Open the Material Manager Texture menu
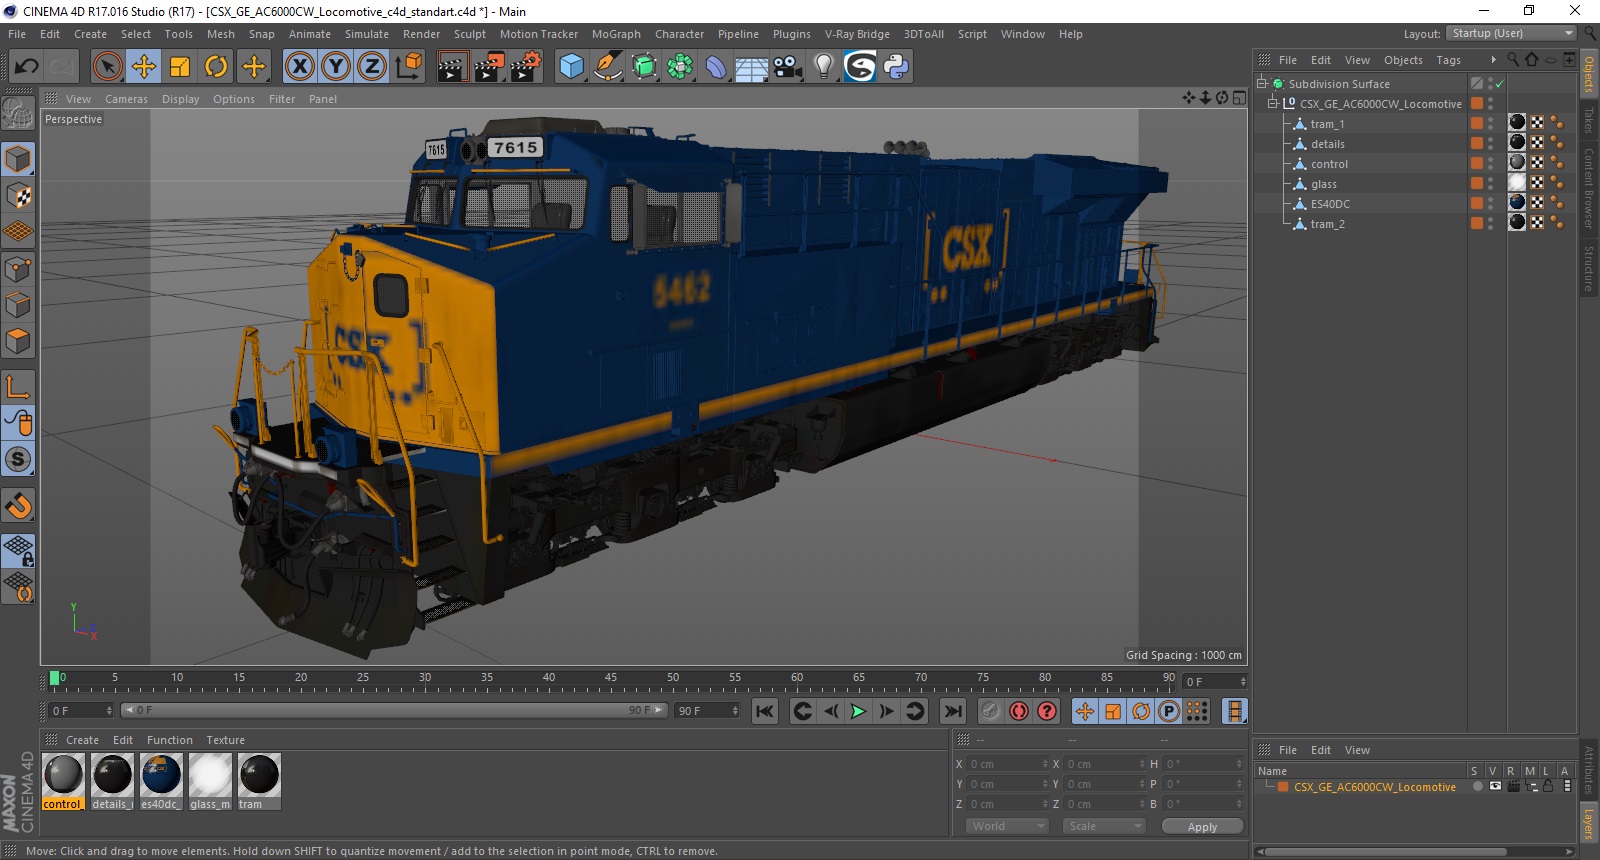The height and width of the screenshot is (860, 1600). pyautogui.click(x=225, y=740)
